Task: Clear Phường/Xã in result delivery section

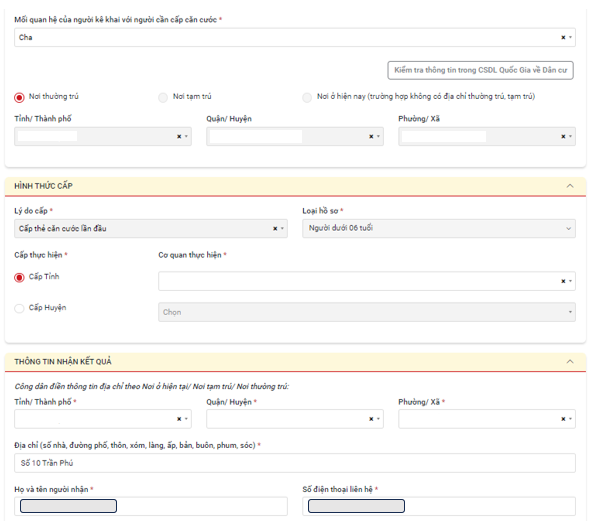Action: [x=563, y=419]
